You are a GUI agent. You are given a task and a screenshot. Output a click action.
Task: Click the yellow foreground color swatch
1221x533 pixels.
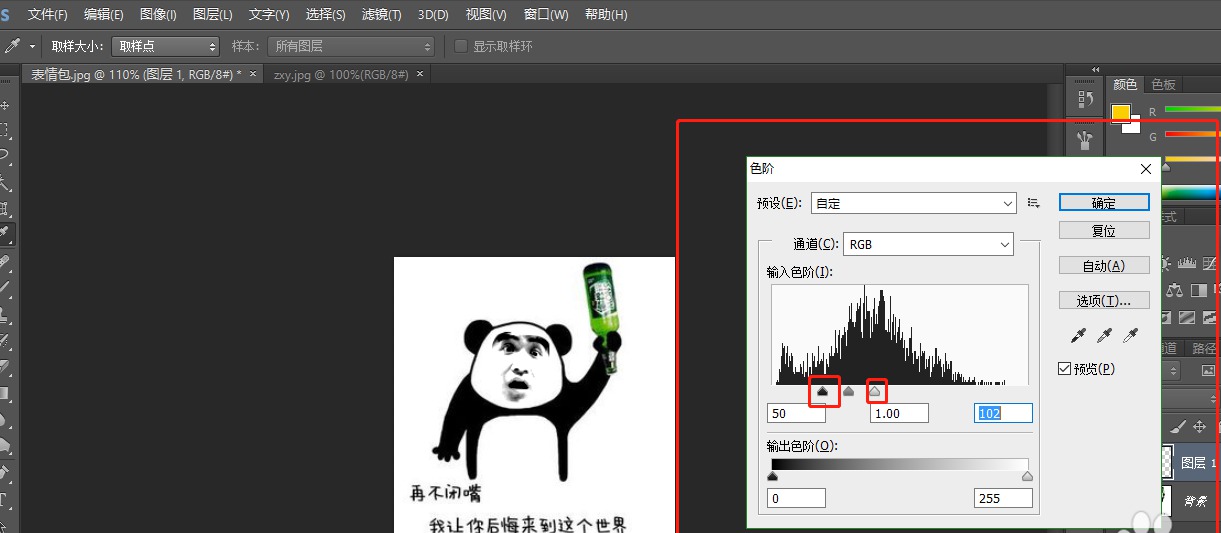1121,112
